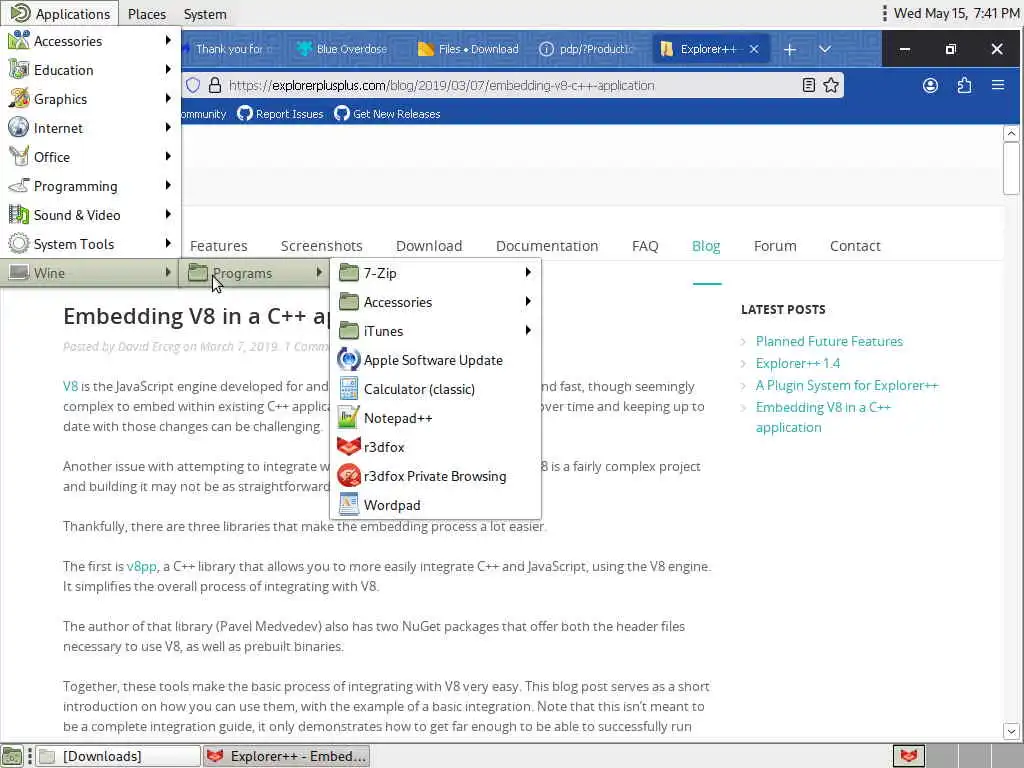Open Report Issues bookmark
The width and height of the screenshot is (1024, 768).
[280, 114]
